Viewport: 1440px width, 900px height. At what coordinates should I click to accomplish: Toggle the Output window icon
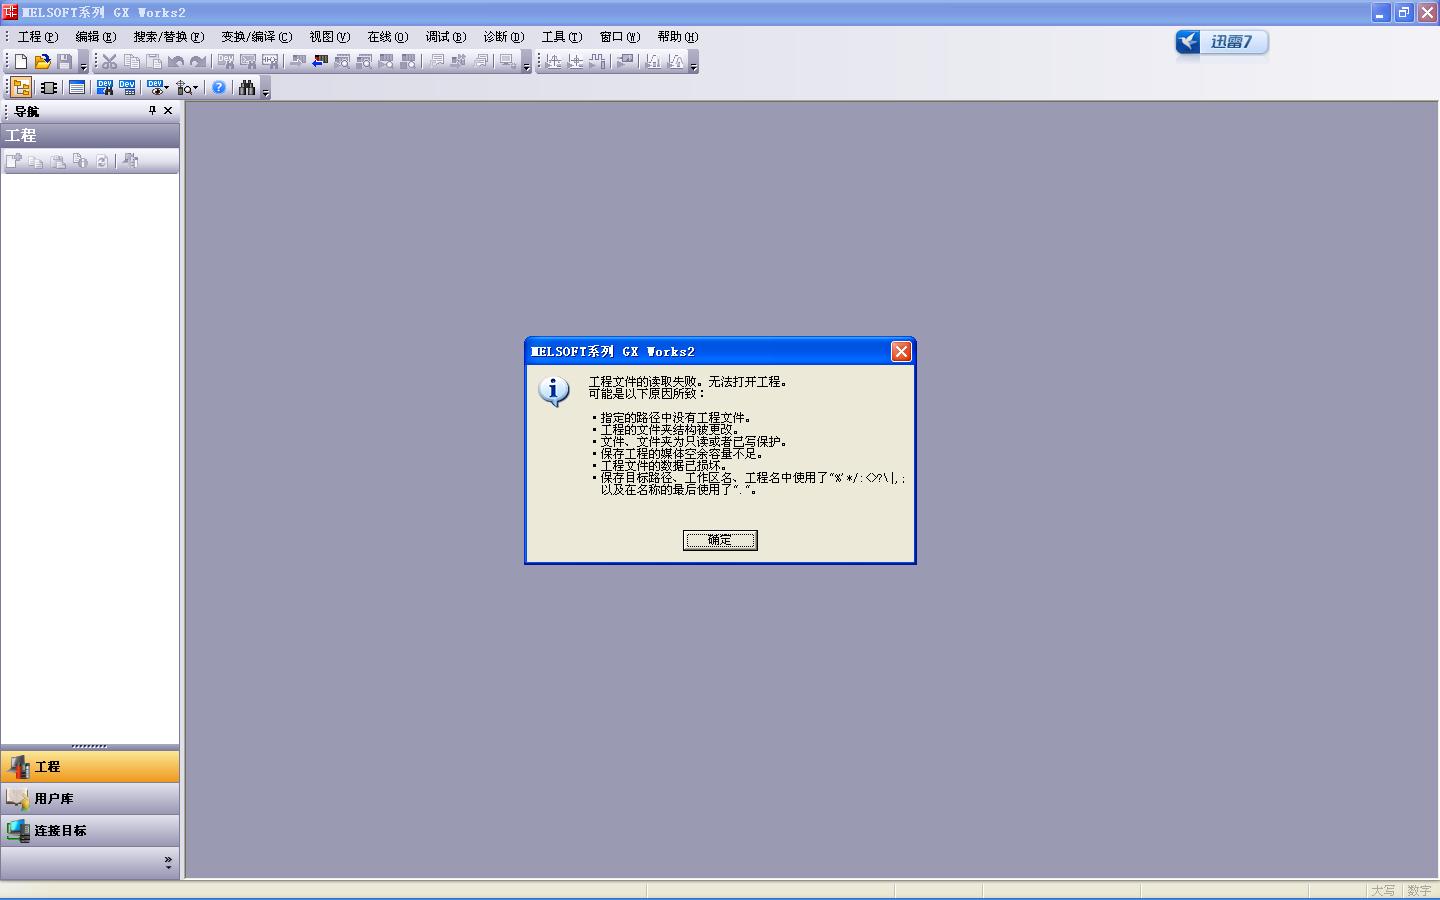click(76, 88)
